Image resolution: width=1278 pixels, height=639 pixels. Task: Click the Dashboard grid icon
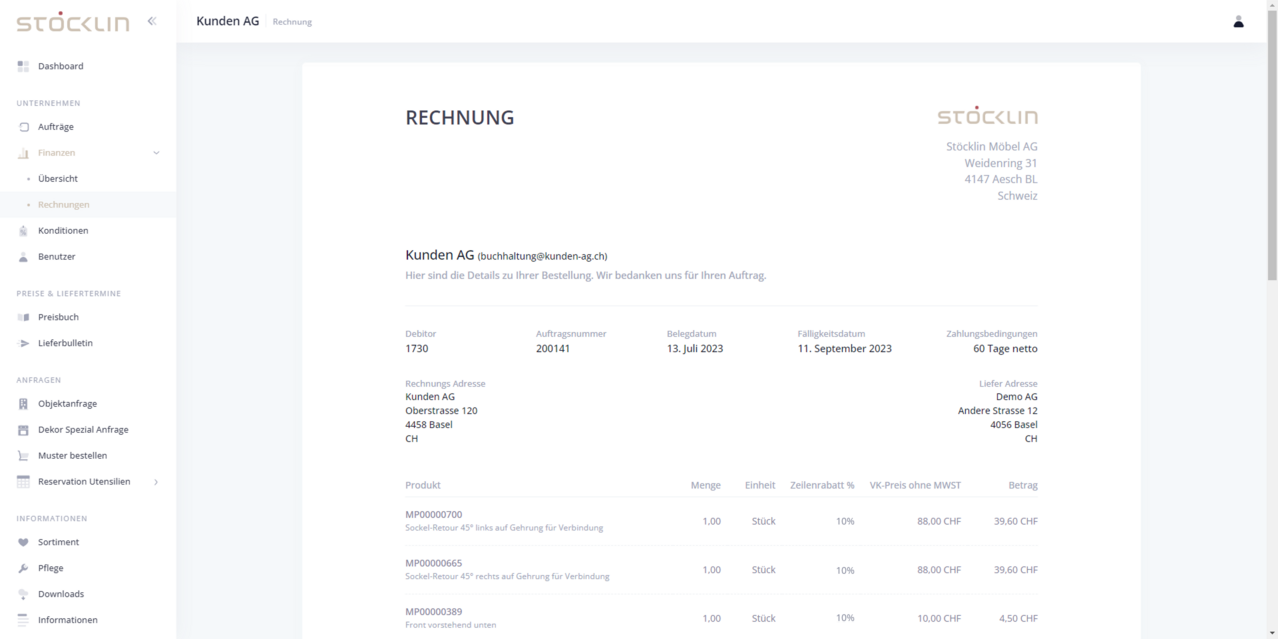pyautogui.click(x=23, y=66)
